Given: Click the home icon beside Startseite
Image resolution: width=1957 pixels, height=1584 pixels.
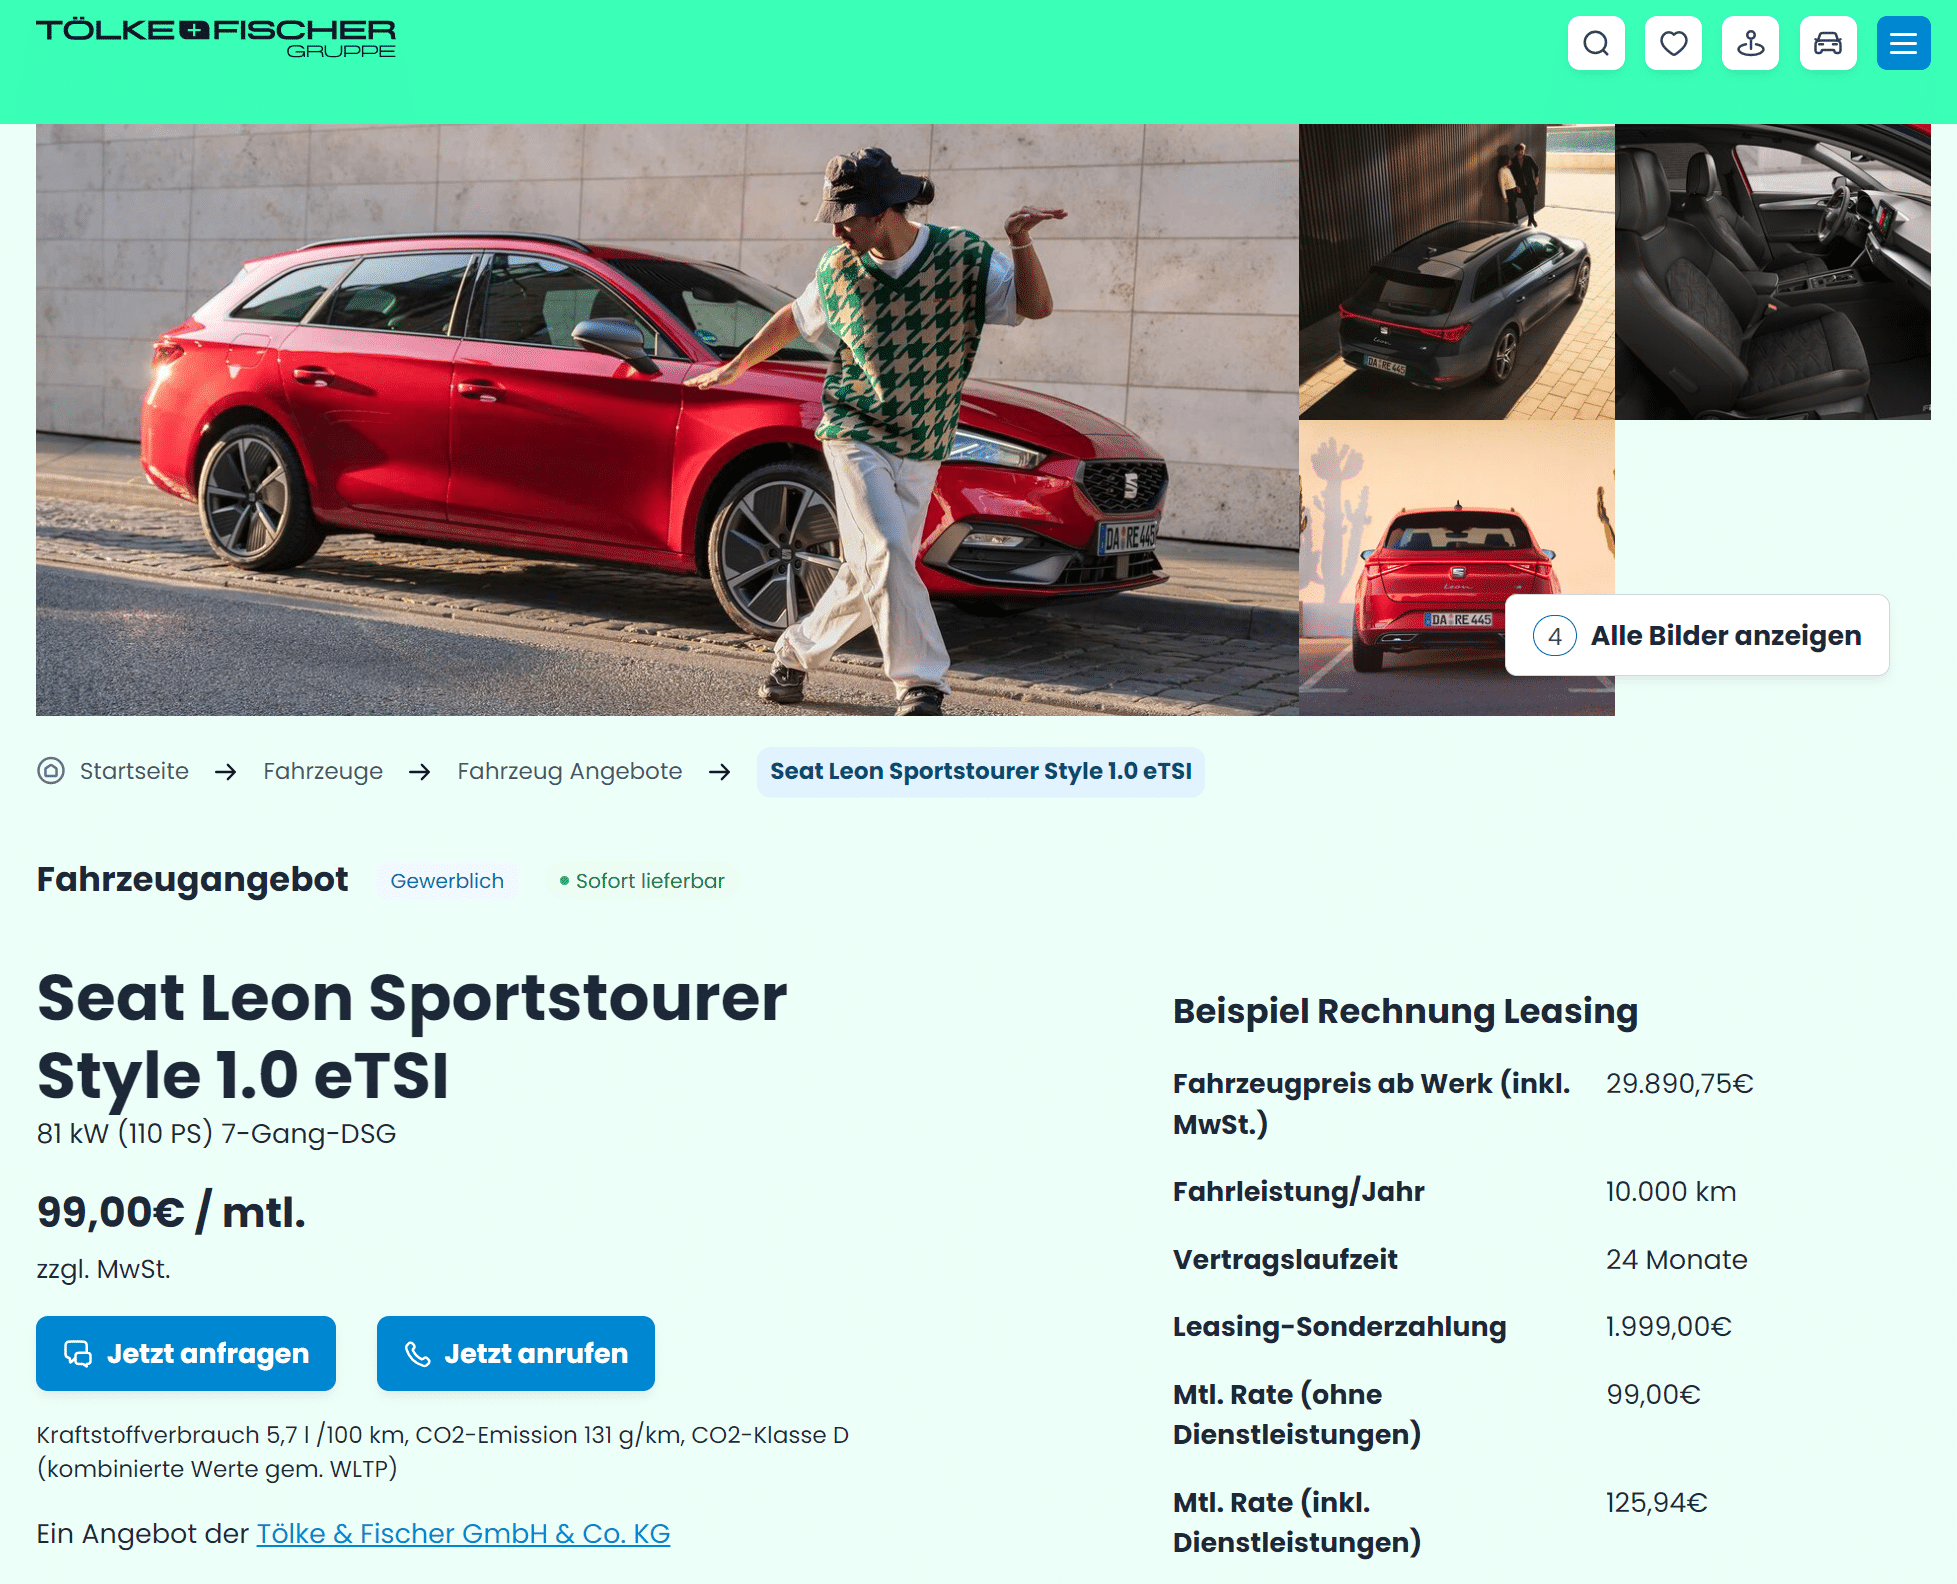Looking at the screenshot, I should pyautogui.click(x=51, y=771).
